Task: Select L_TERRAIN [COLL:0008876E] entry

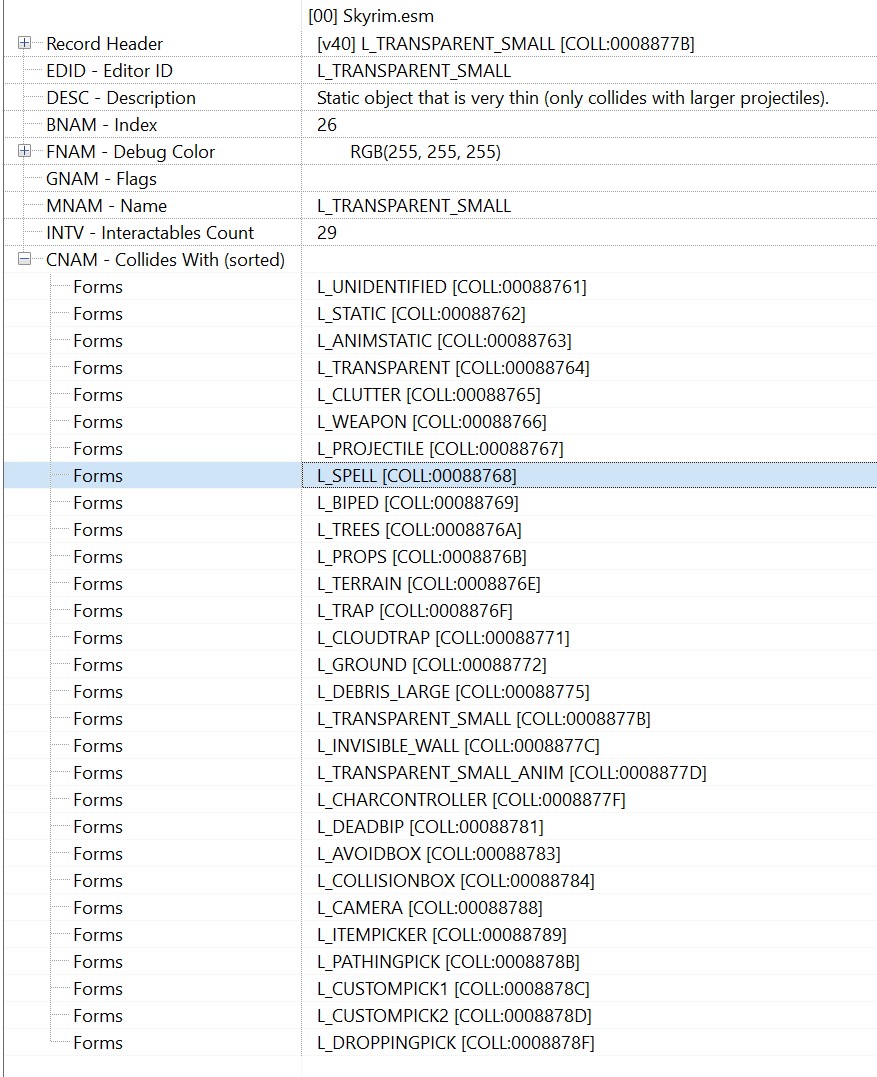Action: point(429,584)
